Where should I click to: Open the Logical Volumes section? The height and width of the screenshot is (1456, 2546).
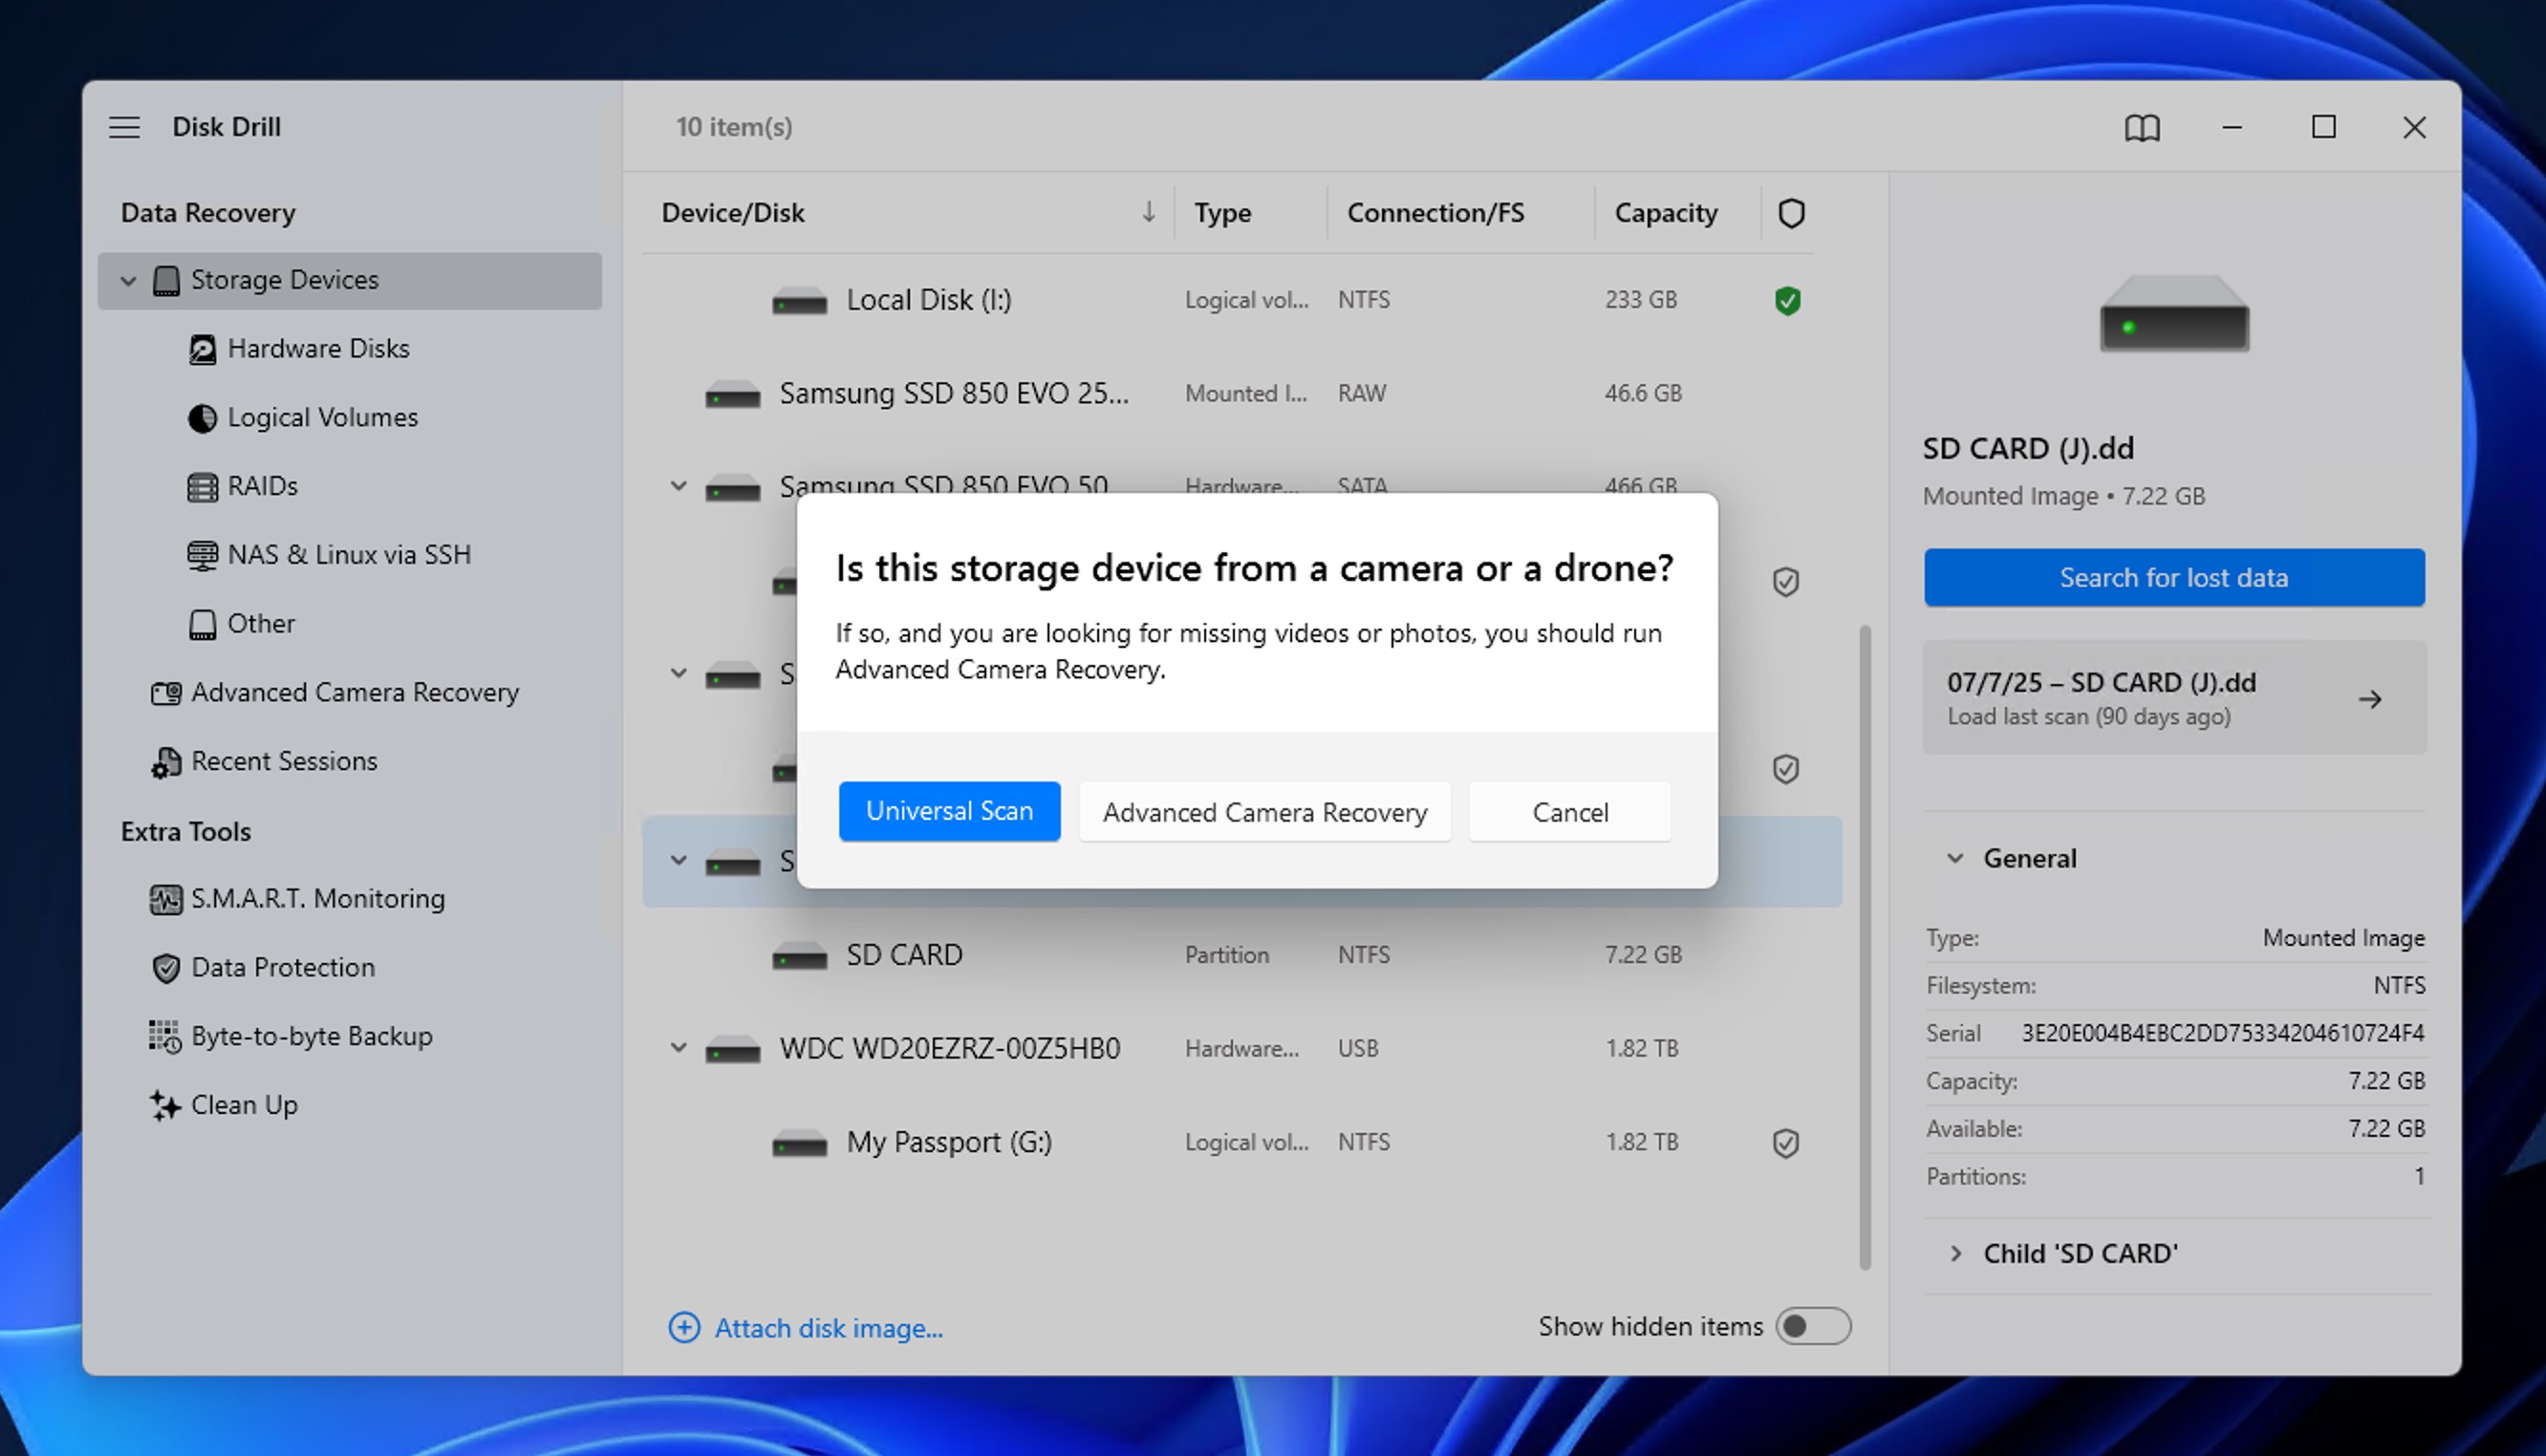(323, 417)
